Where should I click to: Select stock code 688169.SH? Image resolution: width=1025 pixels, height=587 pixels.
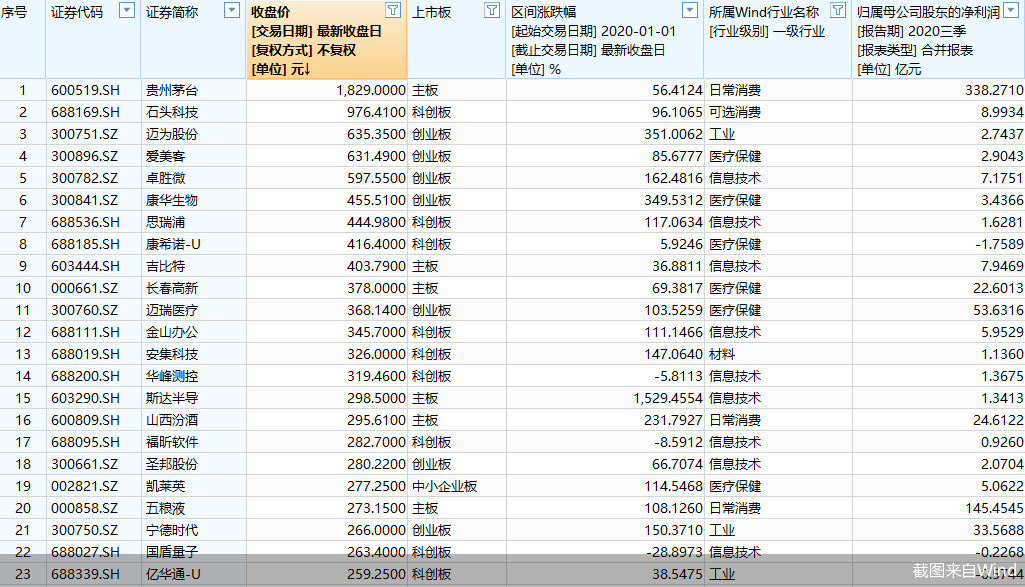[x=86, y=112]
